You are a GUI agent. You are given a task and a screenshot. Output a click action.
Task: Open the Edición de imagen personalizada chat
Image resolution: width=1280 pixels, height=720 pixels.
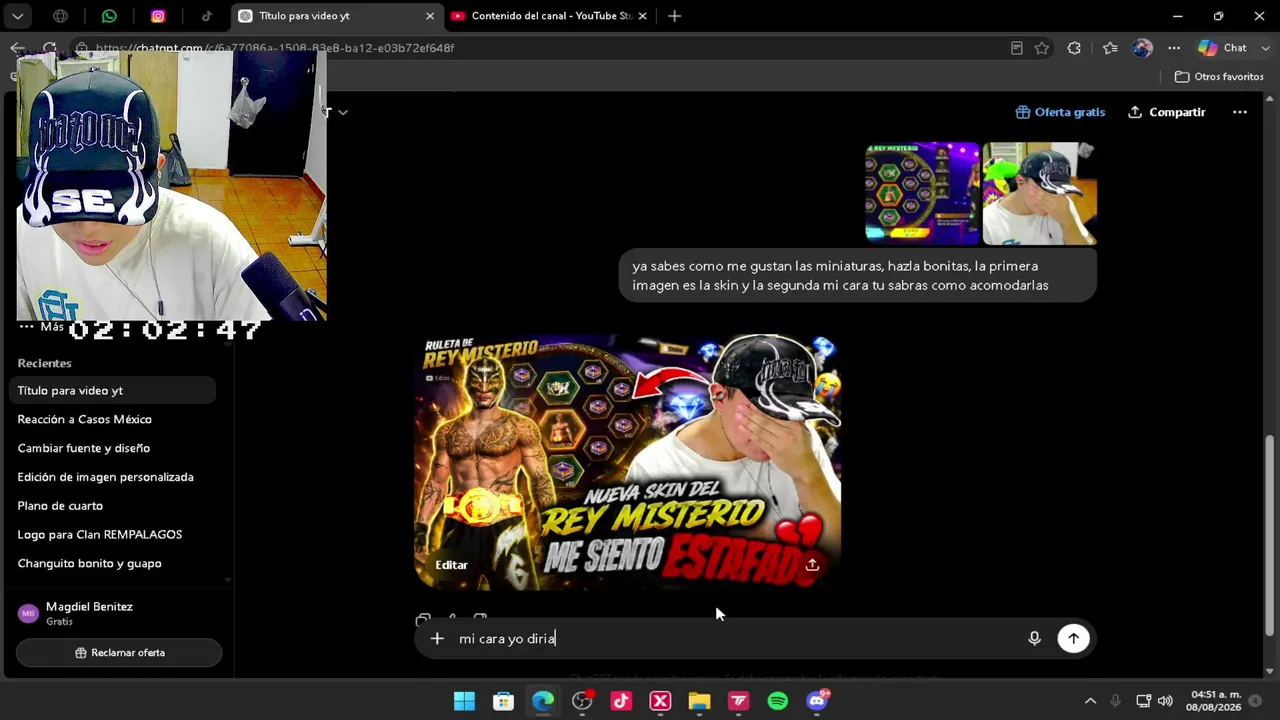(x=112, y=477)
